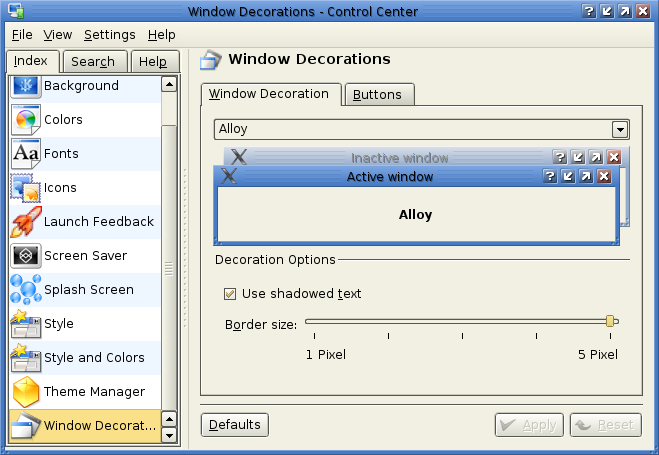Viewport: 659px width, 455px height.
Task: Open the Help menu
Action: 161,35
